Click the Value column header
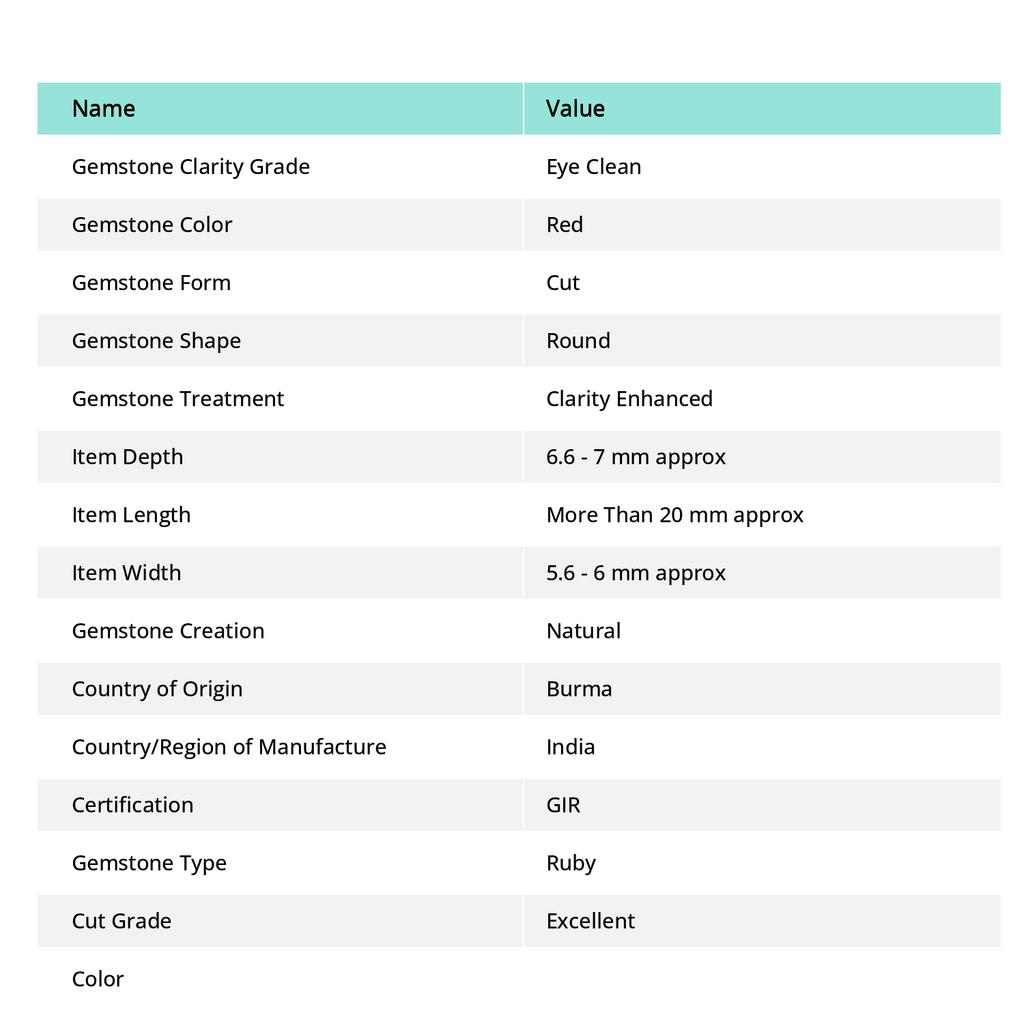1024x1024 pixels. tap(575, 108)
